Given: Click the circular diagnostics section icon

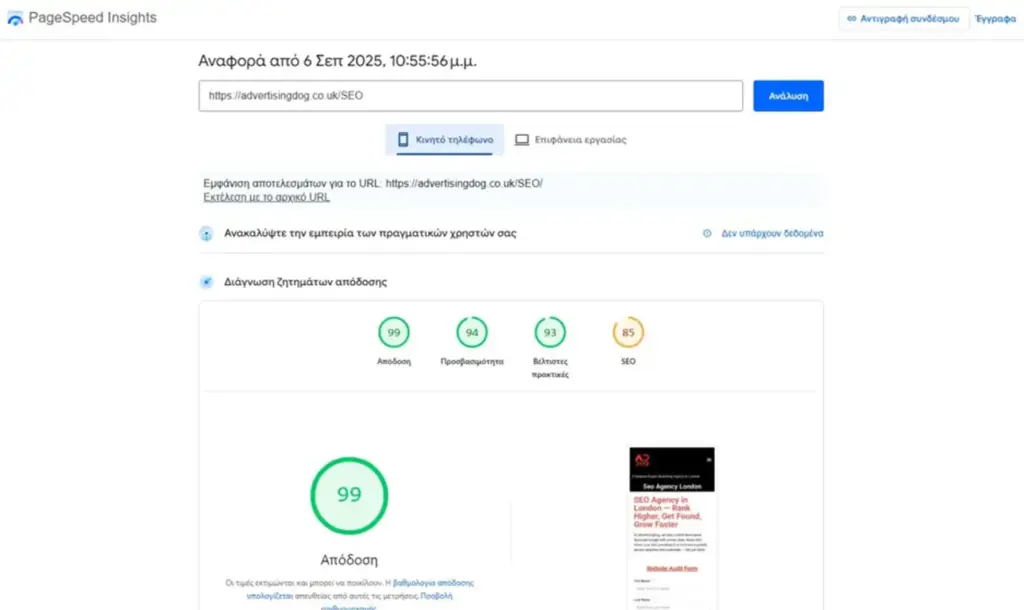Looking at the screenshot, I should coord(205,281).
